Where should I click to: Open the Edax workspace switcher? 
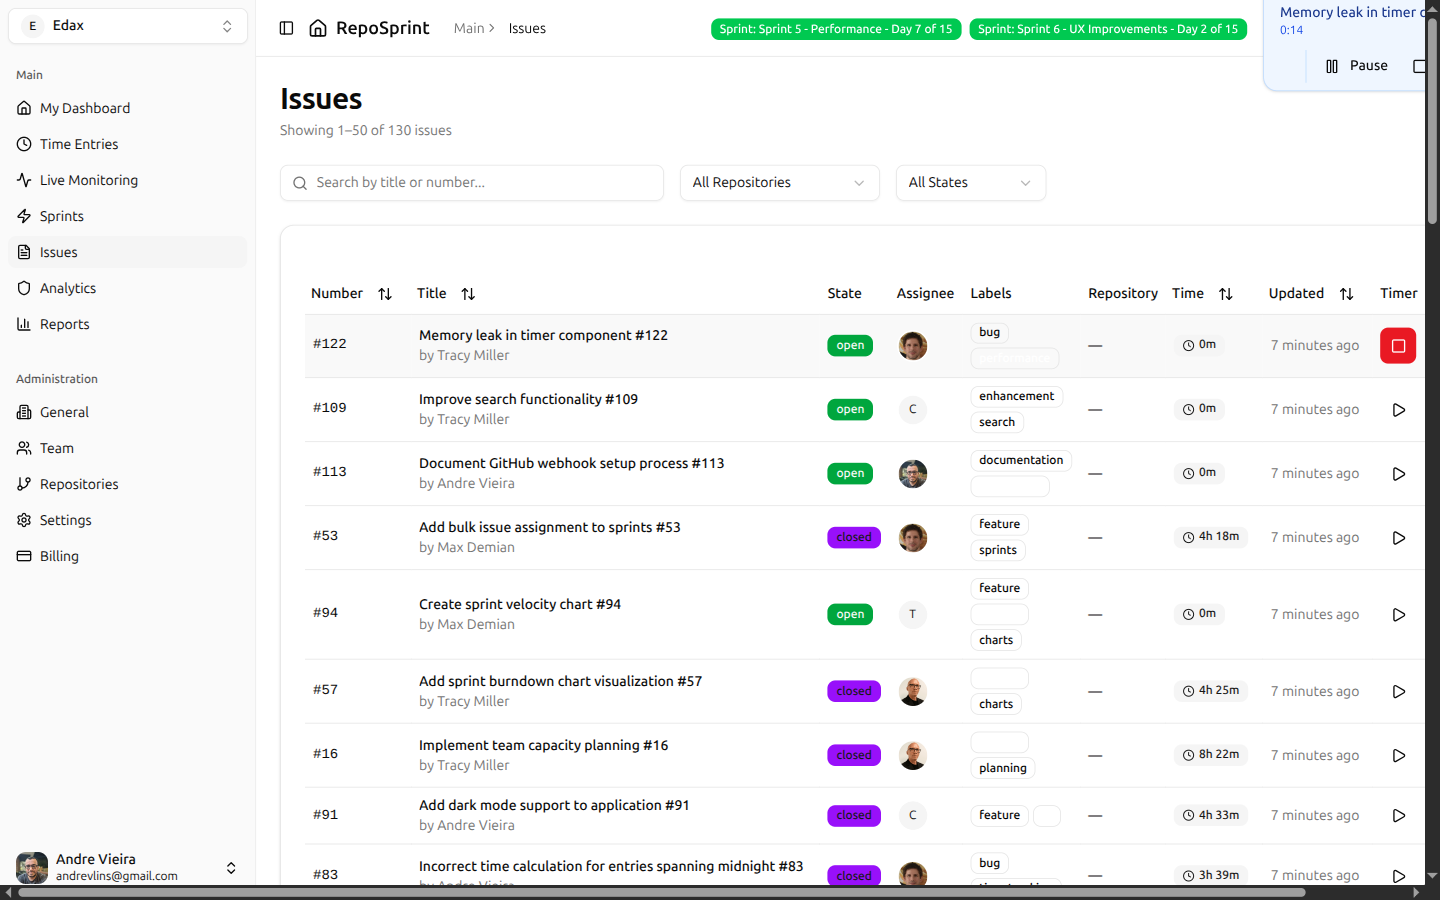click(x=127, y=25)
